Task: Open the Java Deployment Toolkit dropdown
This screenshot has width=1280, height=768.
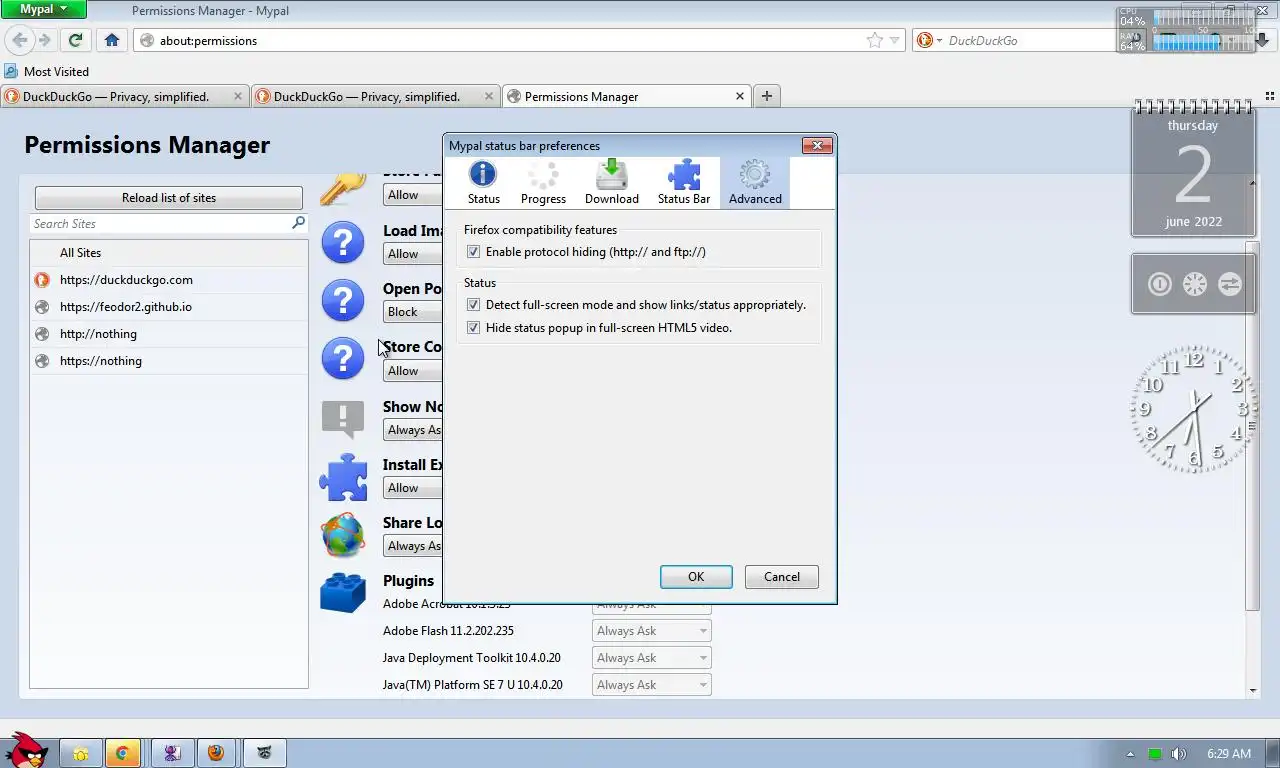Action: pos(651,658)
